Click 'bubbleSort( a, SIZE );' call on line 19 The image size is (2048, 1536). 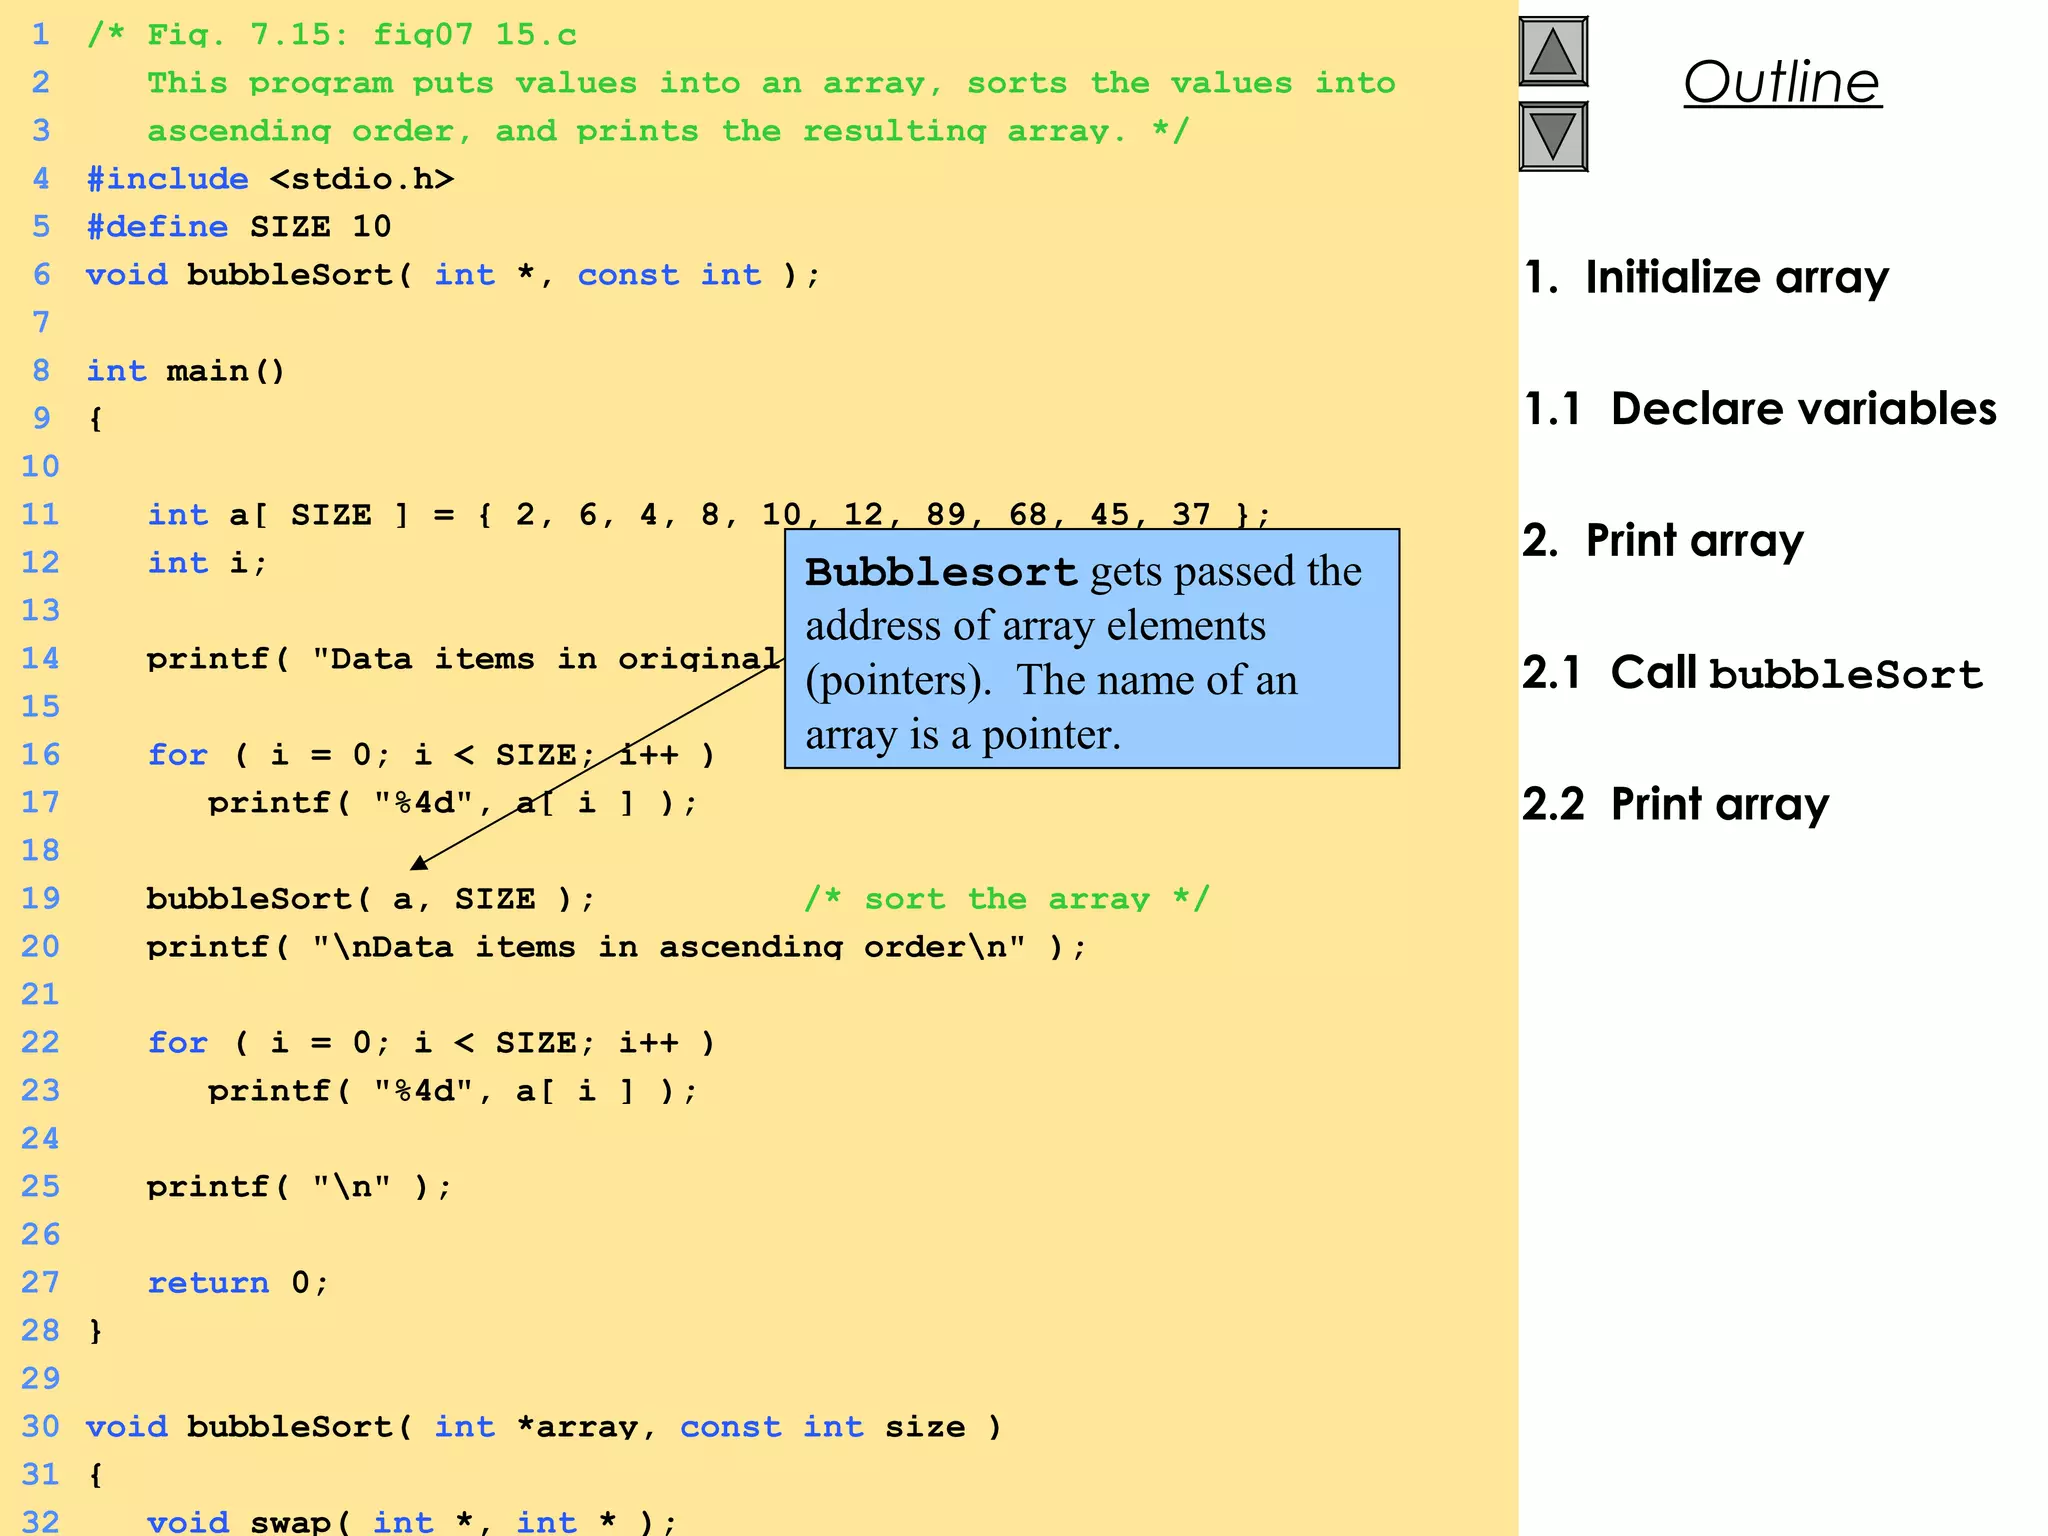point(371,899)
